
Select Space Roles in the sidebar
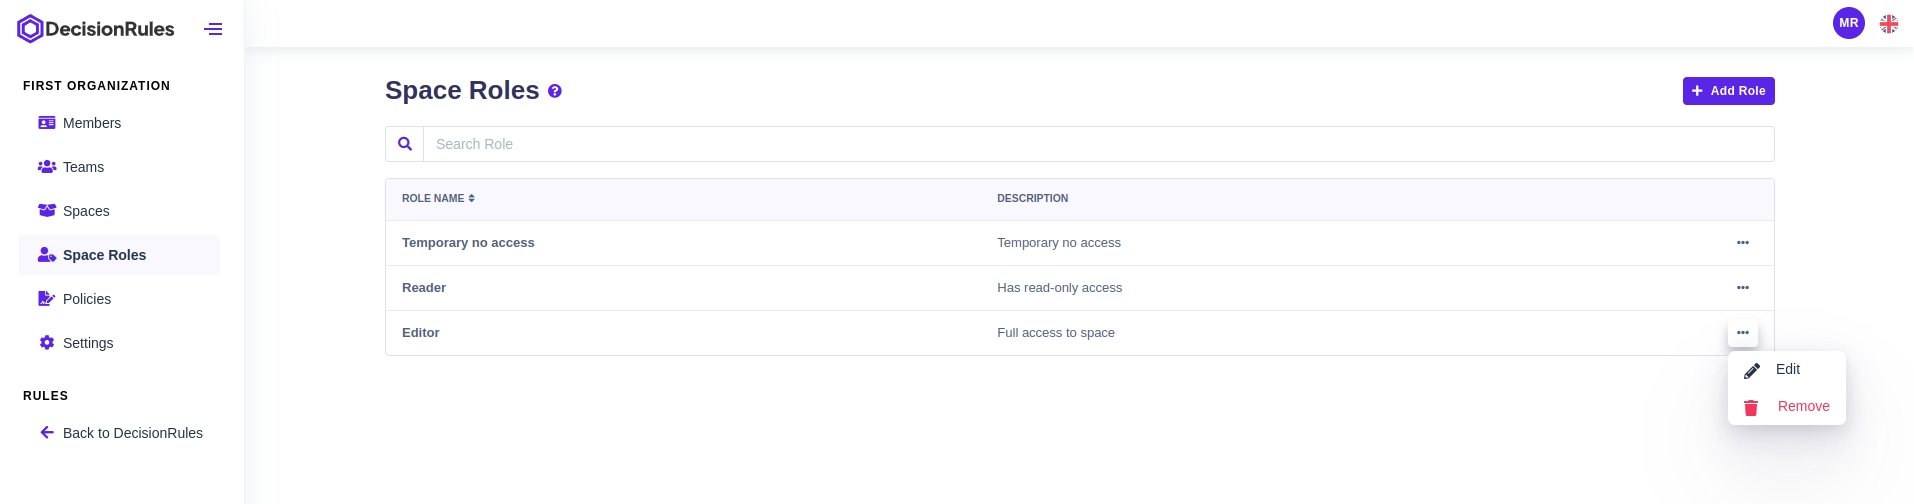(x=104, y=255)
